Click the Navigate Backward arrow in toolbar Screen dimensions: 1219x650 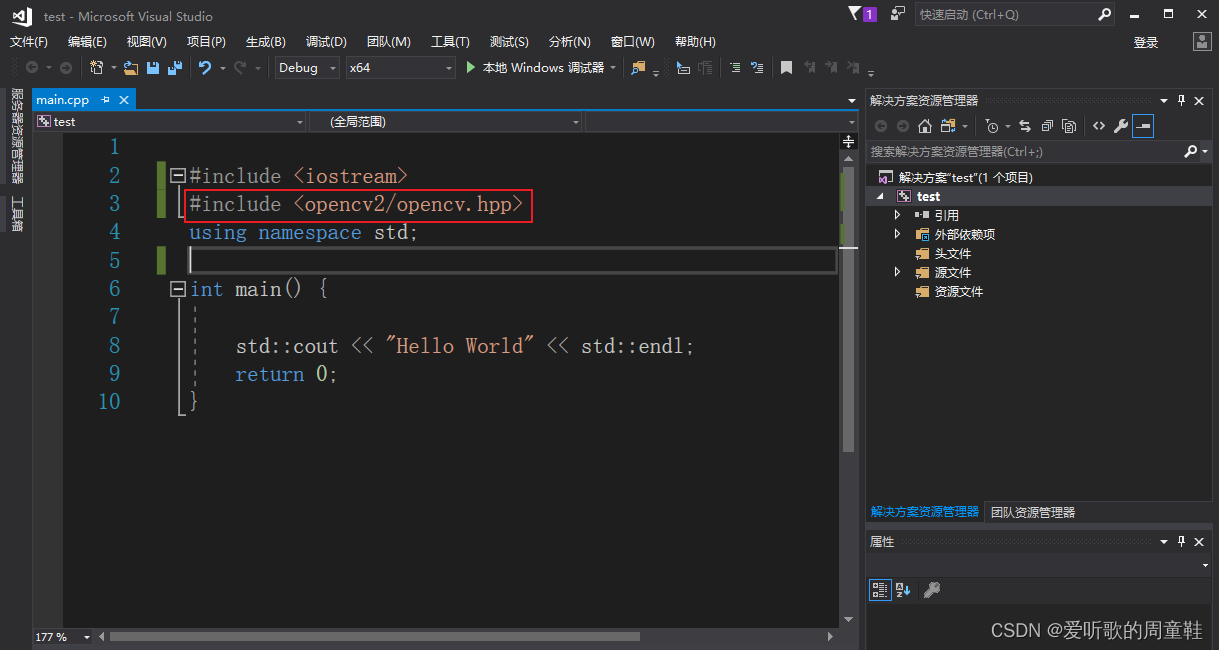pyautogui.click(x=33, y=68)
